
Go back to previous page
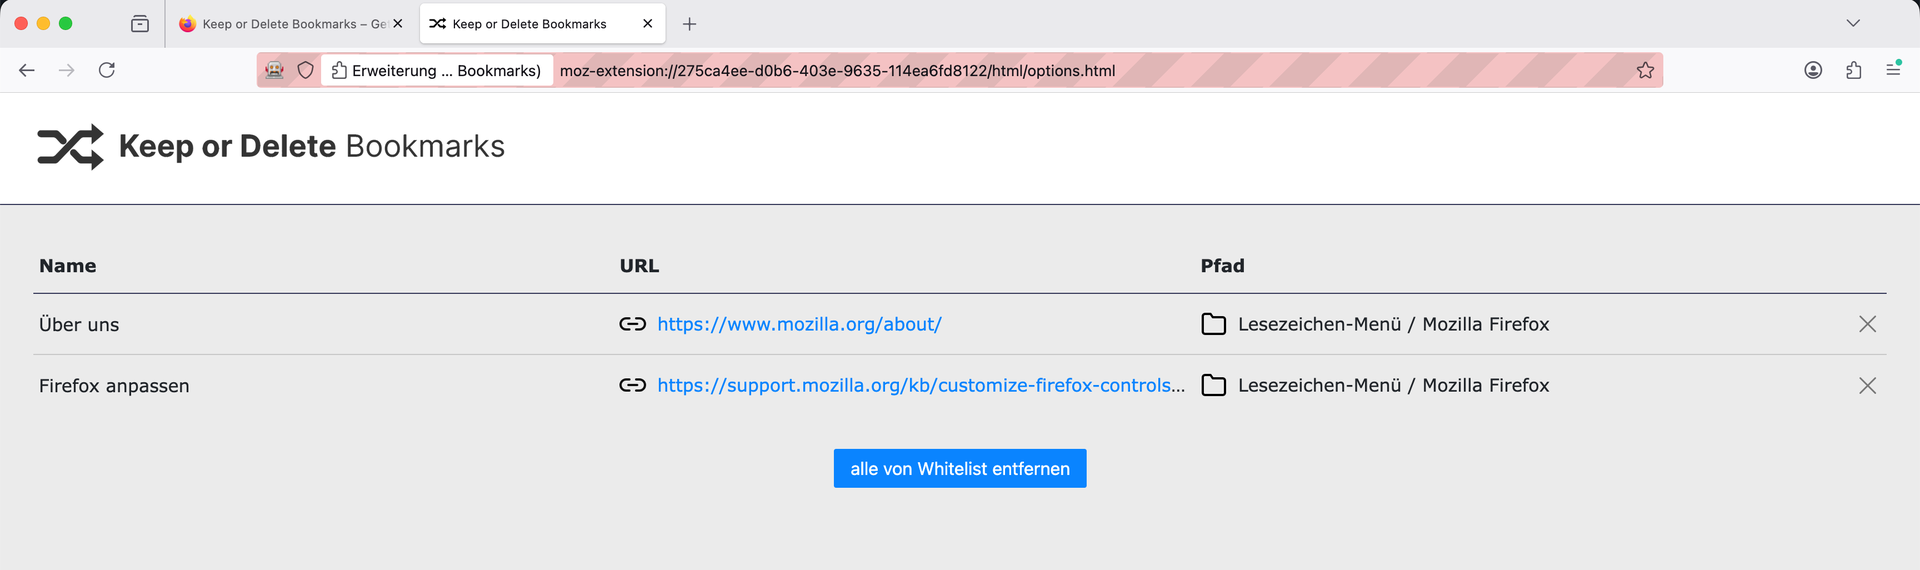point(27,70)
